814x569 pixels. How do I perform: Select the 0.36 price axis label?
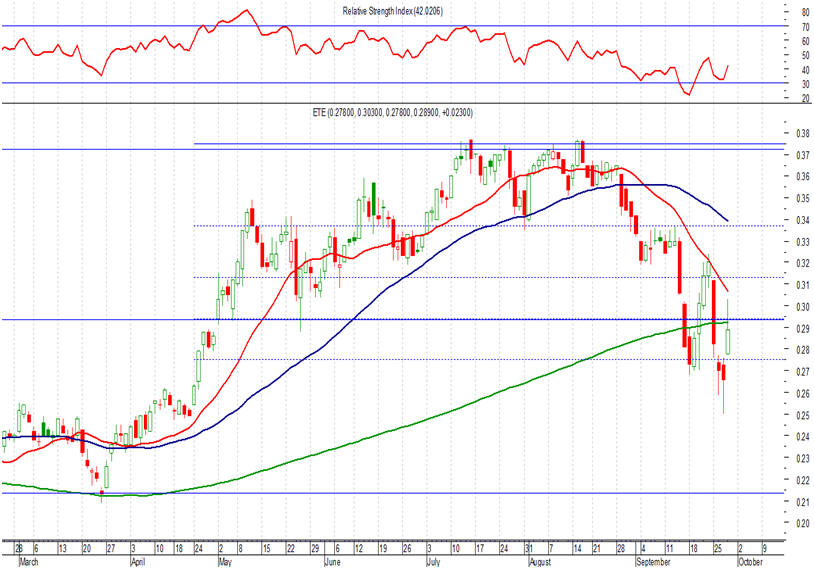pyautogui.click(x=803, y=177)
